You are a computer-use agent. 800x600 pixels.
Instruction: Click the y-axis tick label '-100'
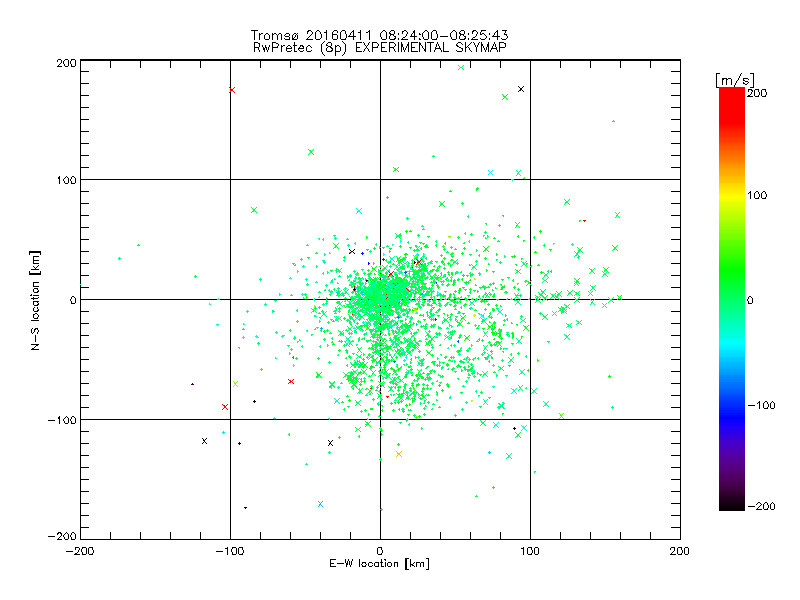[x=62, y=419]
